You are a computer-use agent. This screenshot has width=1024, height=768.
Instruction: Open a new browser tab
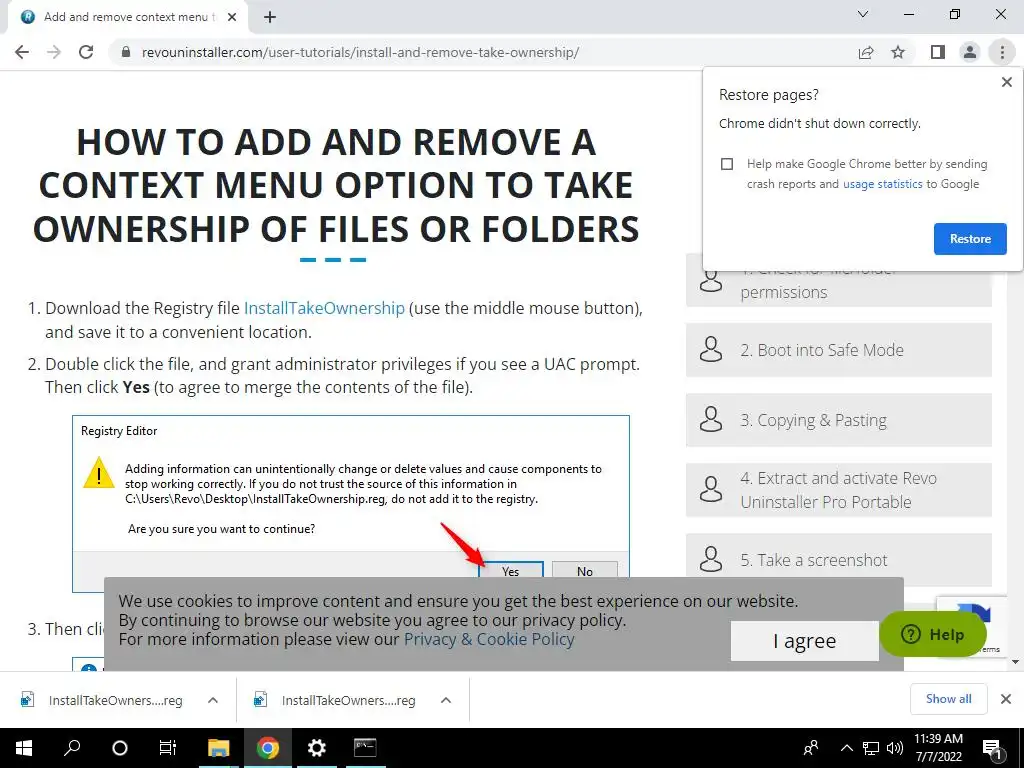pyautogui.click(x=270, y=18)
